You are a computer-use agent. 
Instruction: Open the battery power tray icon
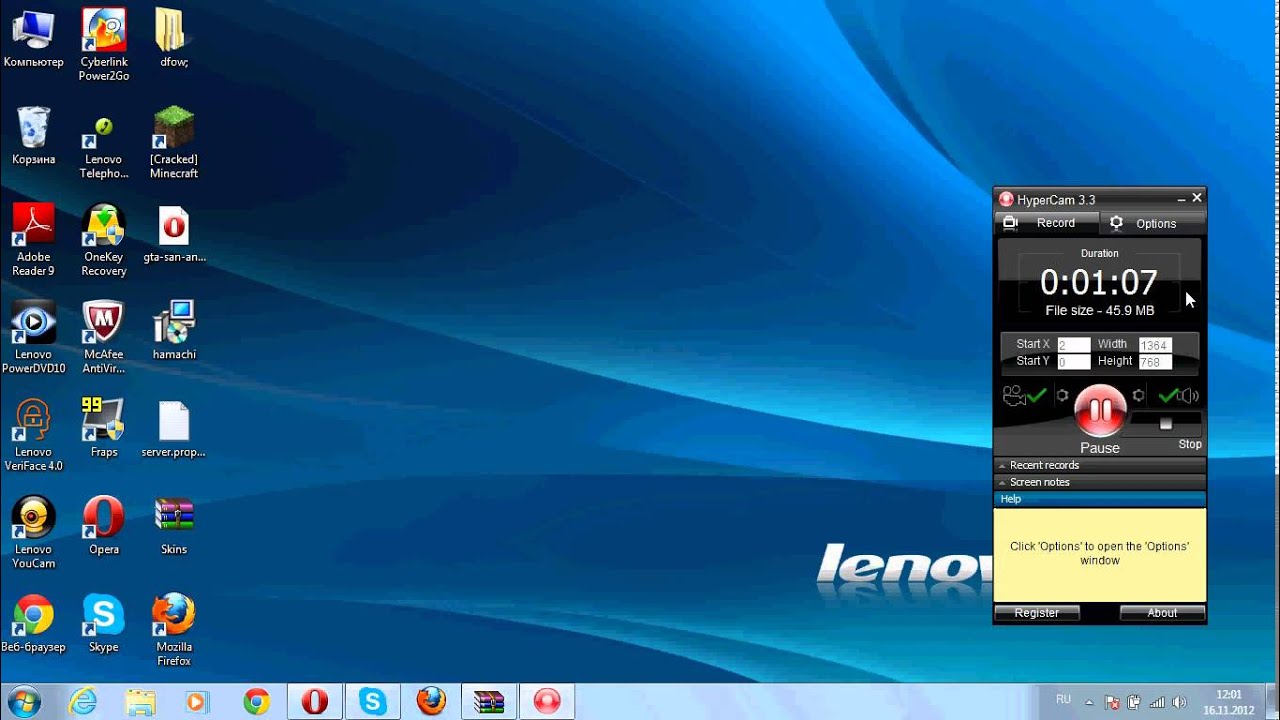[x=1135, y=703]
